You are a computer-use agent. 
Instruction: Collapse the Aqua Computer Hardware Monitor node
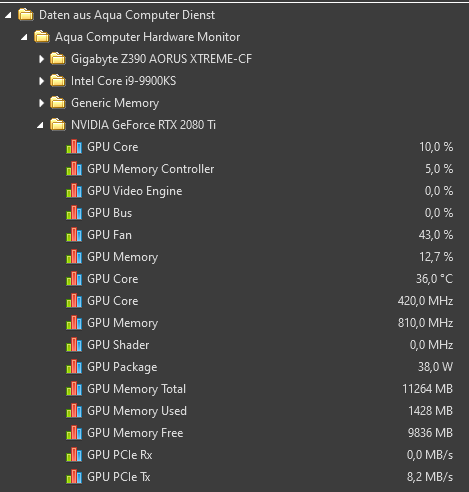(x=24, y=37)
